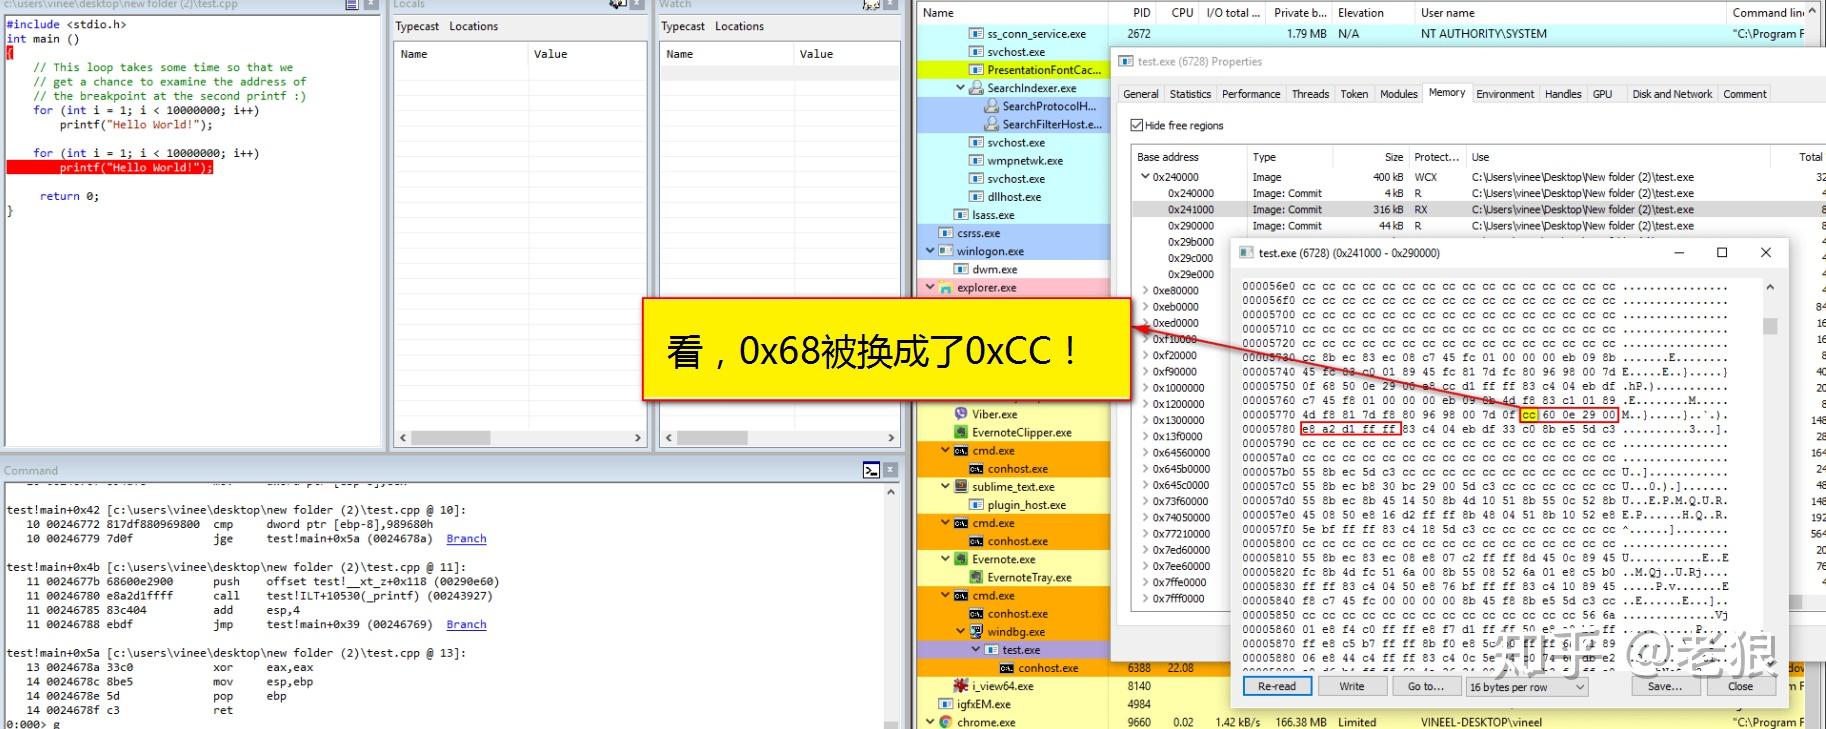Click the highlighted cc byte in hex dump
The image size is (1826, 729).
1529,415
